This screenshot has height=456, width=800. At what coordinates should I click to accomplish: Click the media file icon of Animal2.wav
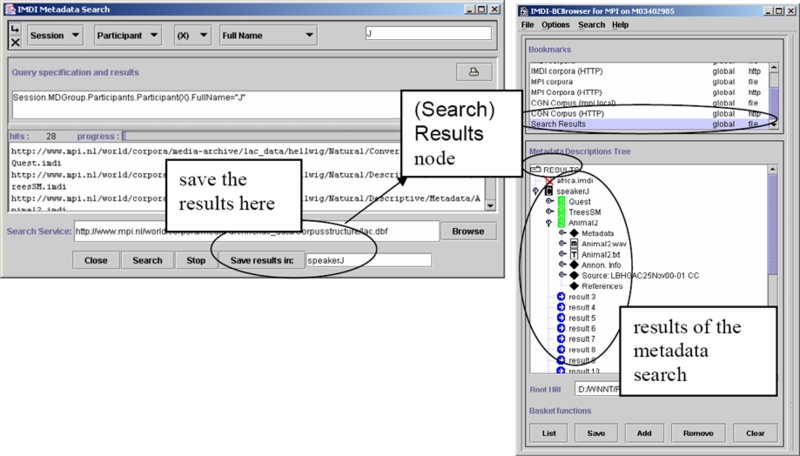coord(574,244)
